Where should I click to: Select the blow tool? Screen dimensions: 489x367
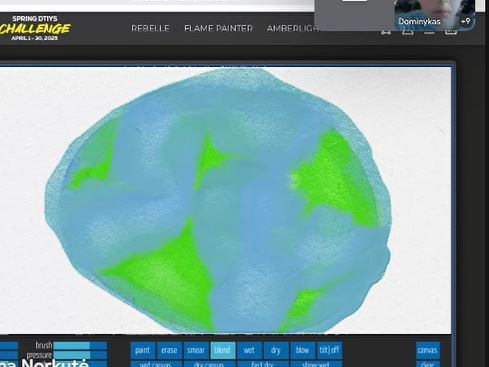[303, 350]
